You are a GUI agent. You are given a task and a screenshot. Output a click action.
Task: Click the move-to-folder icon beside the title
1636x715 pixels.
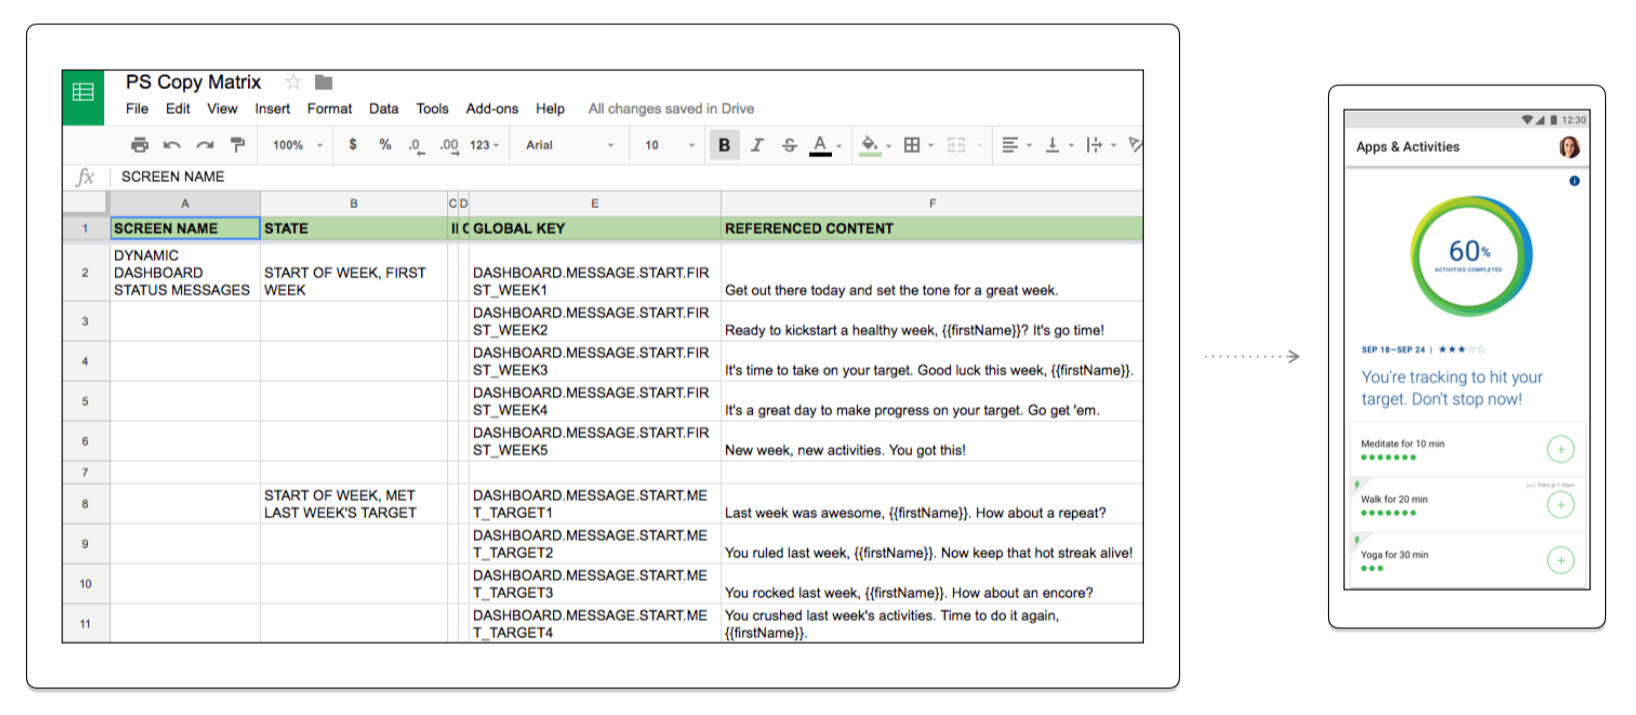coord(324,82)
